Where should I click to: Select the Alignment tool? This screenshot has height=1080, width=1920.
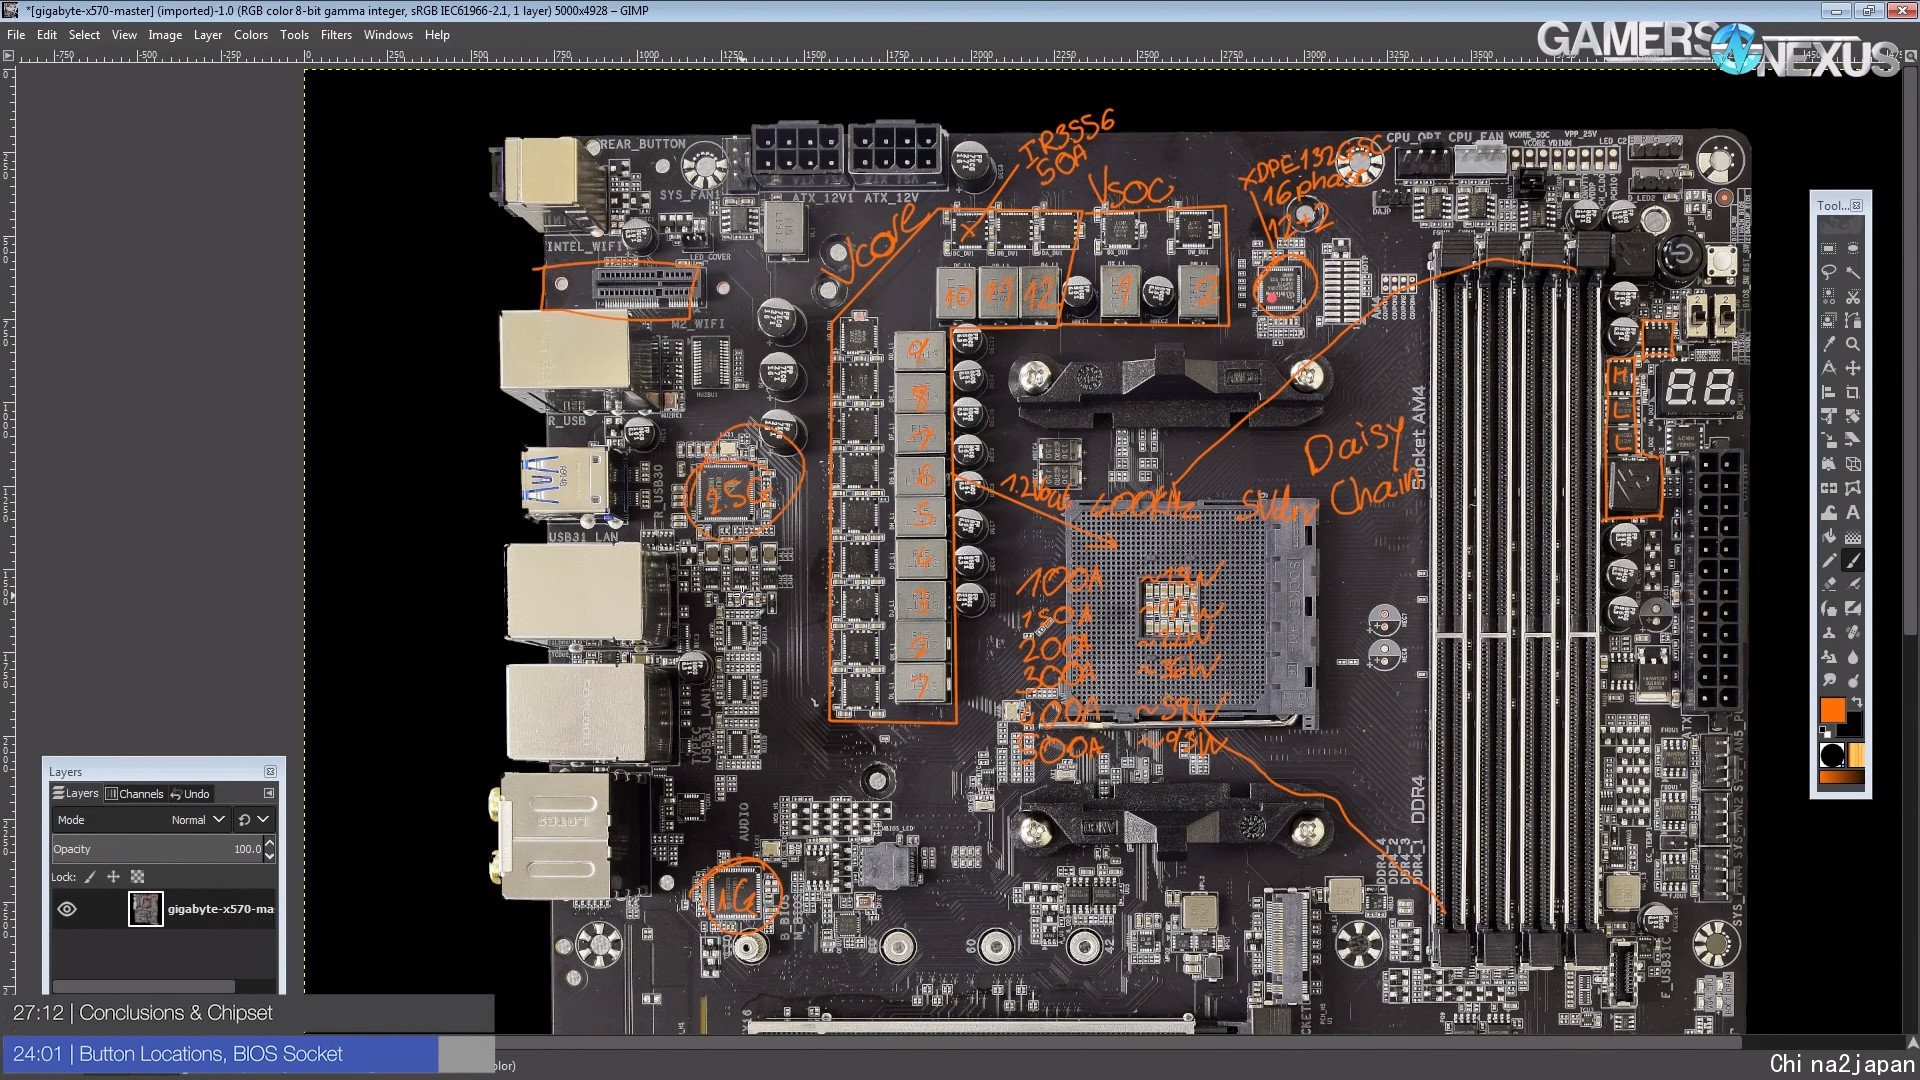[1829, 393]
